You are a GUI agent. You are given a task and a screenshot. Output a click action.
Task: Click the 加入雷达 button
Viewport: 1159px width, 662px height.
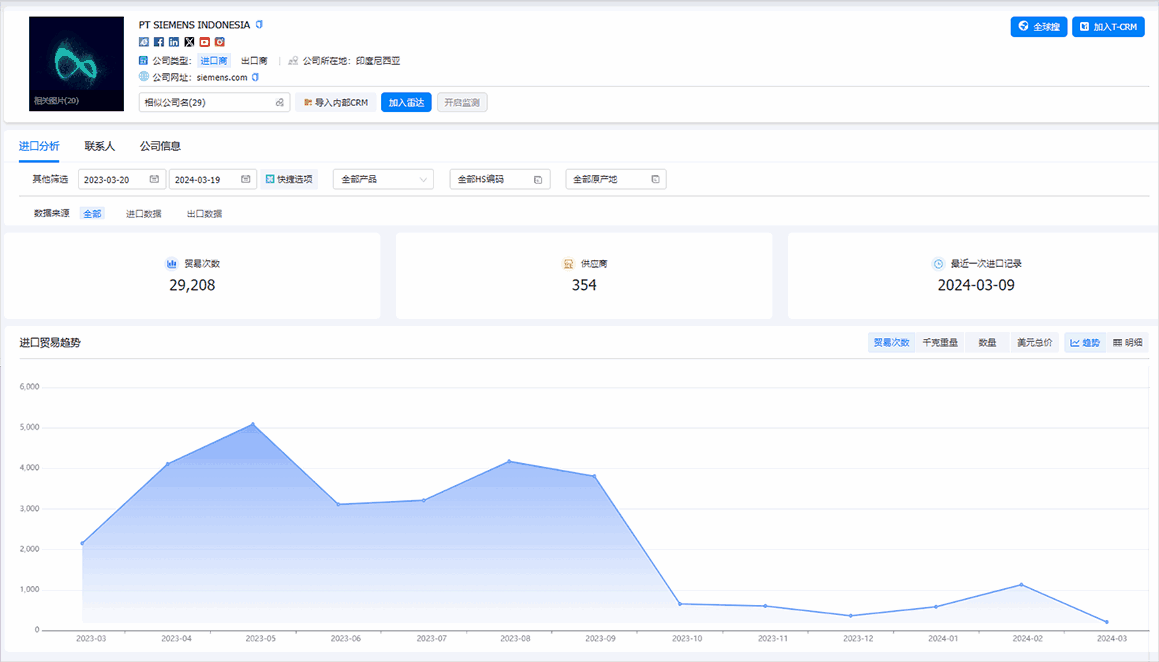[406, 102]
